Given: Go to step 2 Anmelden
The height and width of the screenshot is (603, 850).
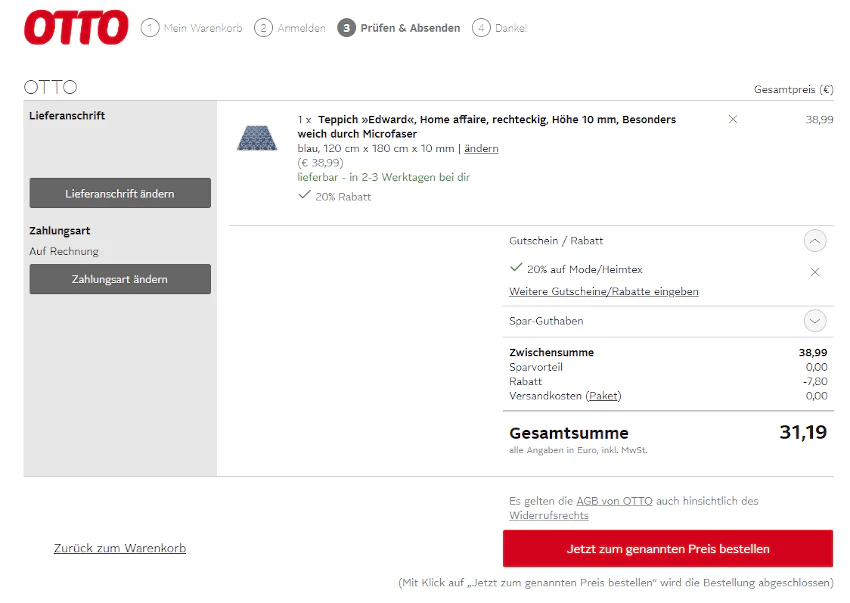Looking at the screenshot, I should coord(290,28).
